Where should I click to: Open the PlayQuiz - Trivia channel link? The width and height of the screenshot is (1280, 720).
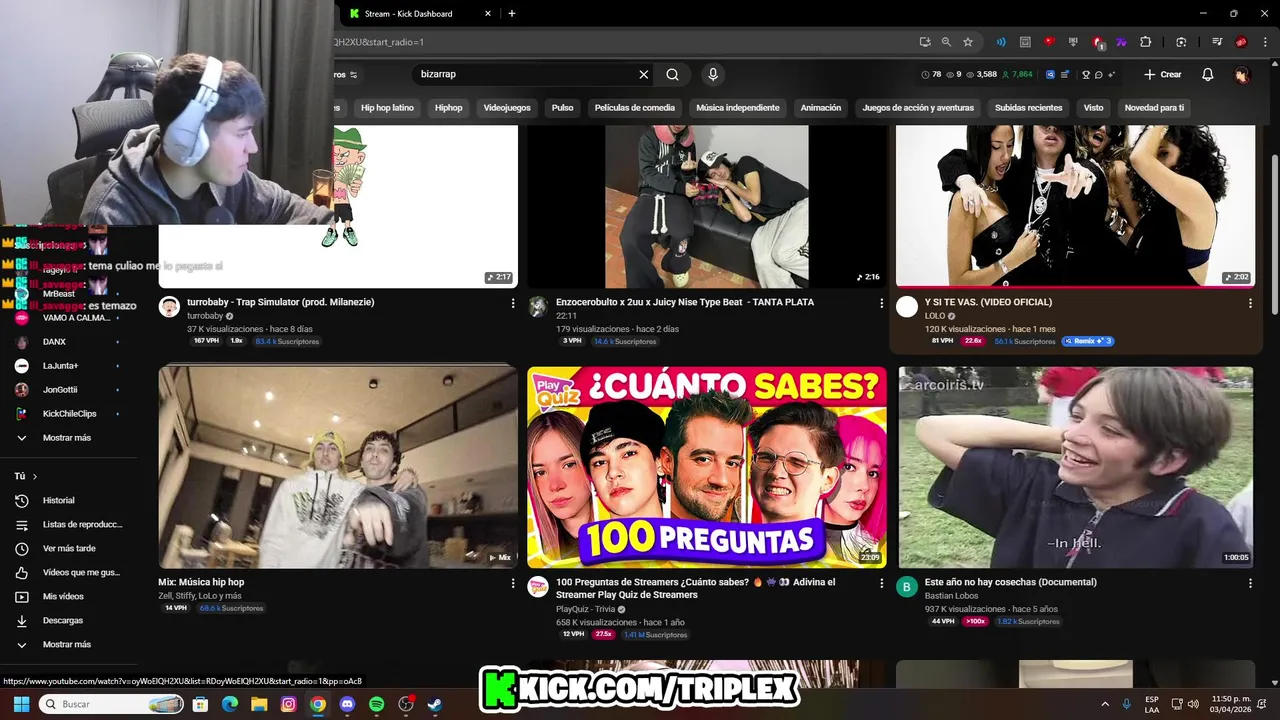pyautogui.click(x=586, y=609)
